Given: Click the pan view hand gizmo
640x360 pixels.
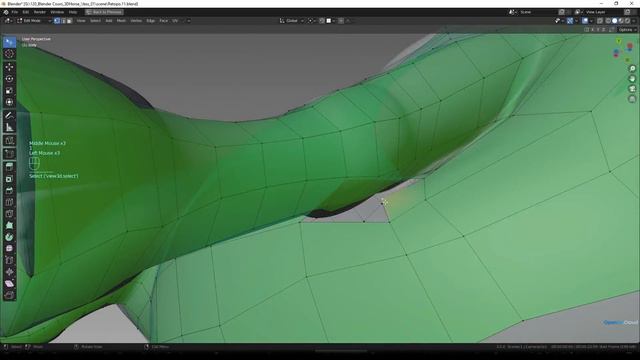Looking at the screenshot, I should click(632, 79).
